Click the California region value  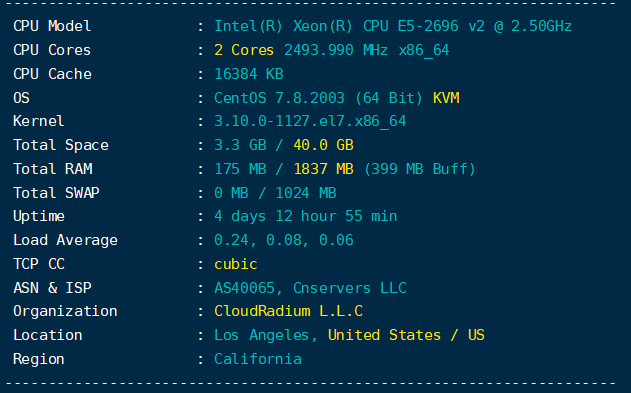tap(258, 359)
